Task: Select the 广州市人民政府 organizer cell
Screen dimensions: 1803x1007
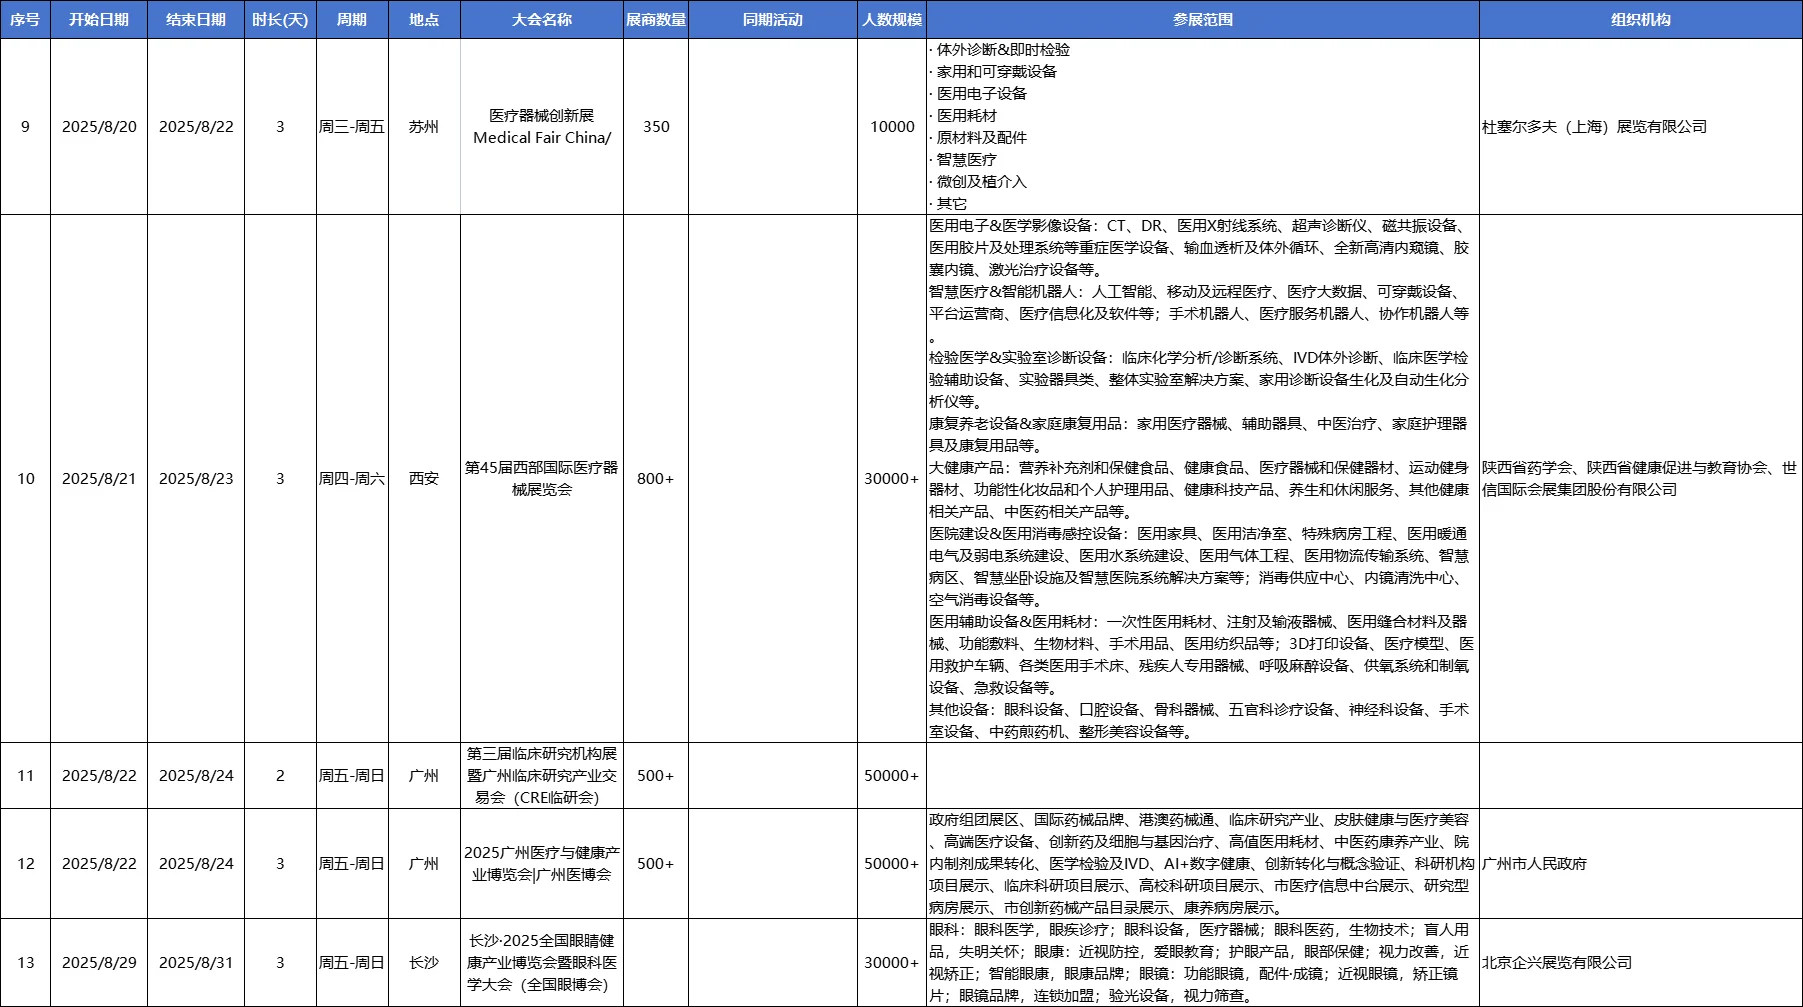Action: point(1641,864)
